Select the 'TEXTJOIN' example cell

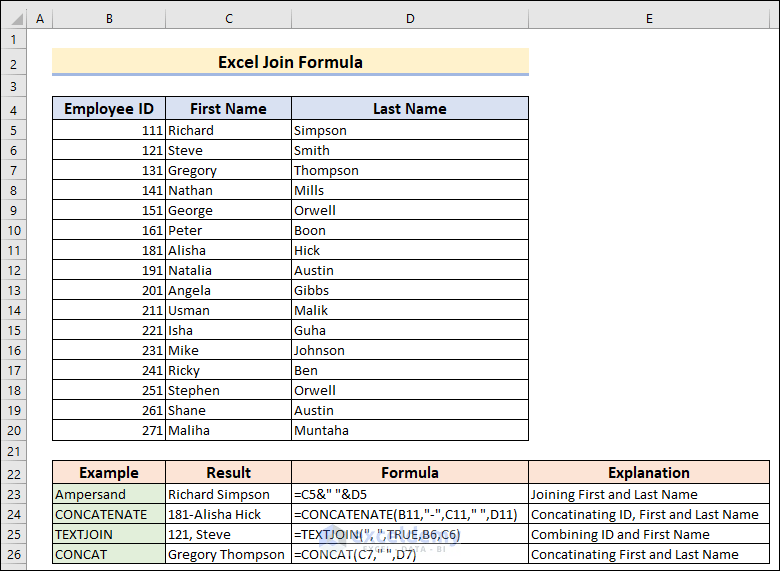coord(109,534)
